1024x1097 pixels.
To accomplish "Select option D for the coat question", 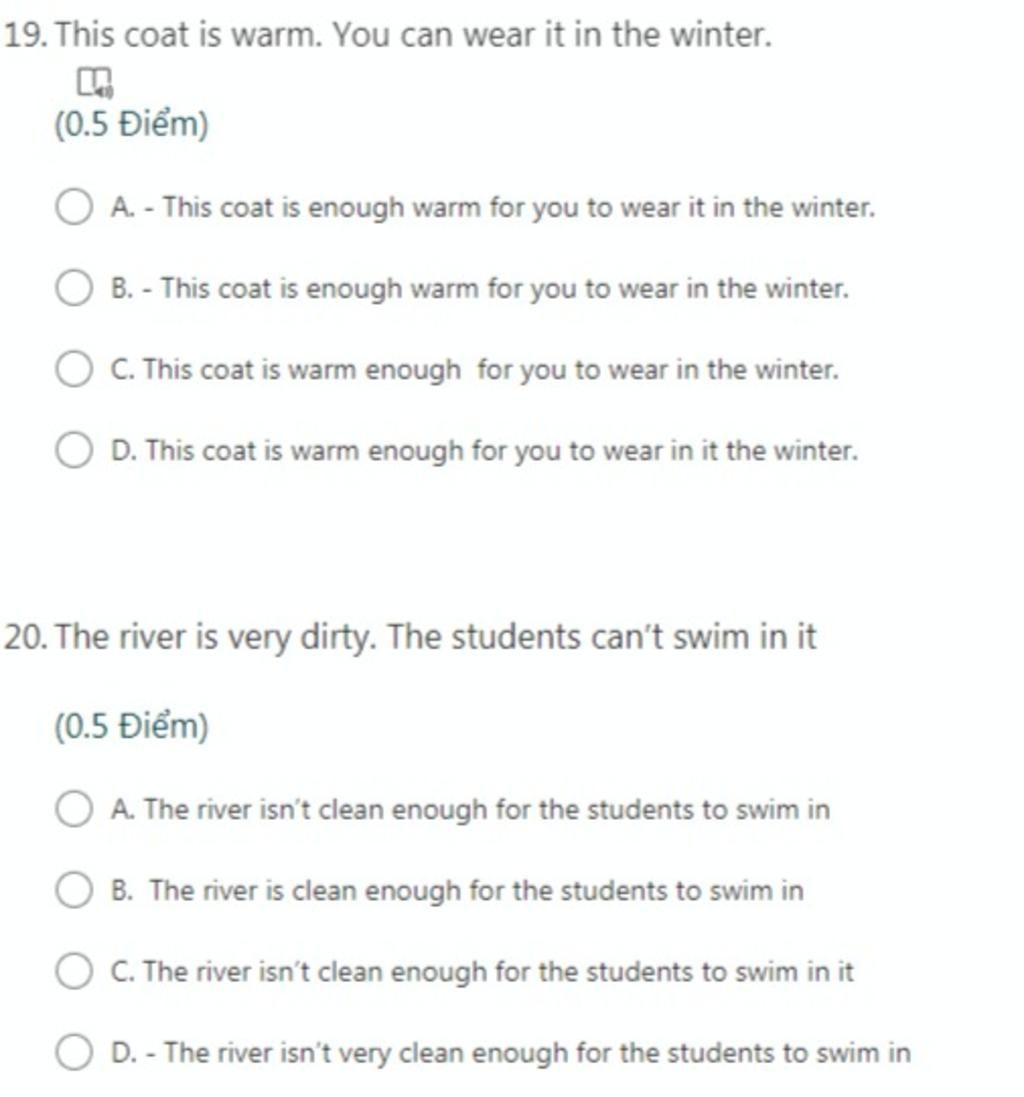I will pos(74,450).
